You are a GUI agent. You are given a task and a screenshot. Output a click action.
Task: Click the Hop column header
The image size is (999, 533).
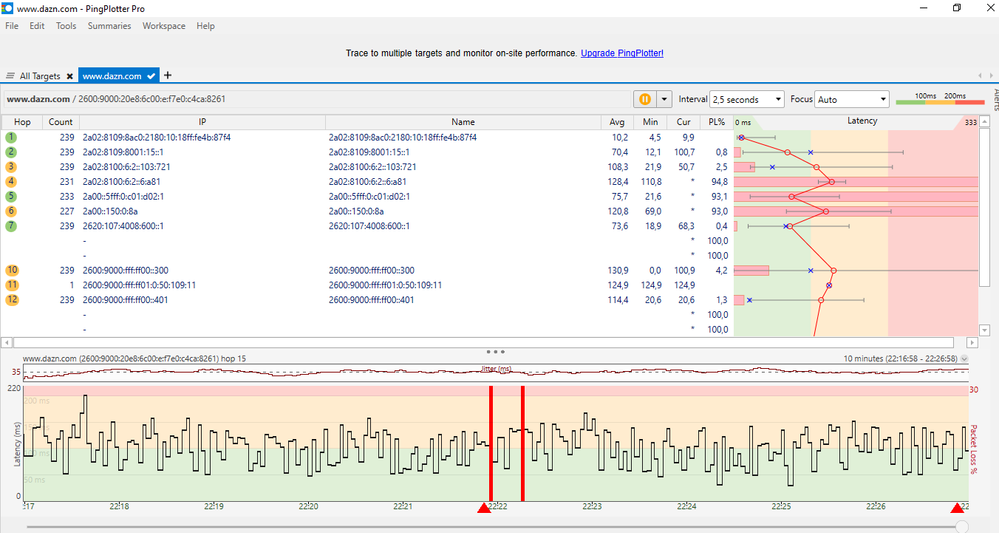click(x=22, y=122)
